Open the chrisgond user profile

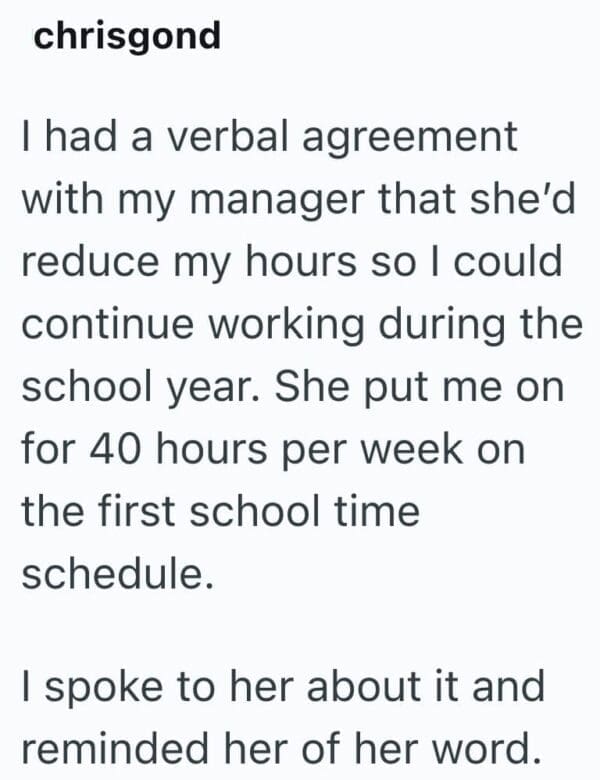[x=126, y=37]
